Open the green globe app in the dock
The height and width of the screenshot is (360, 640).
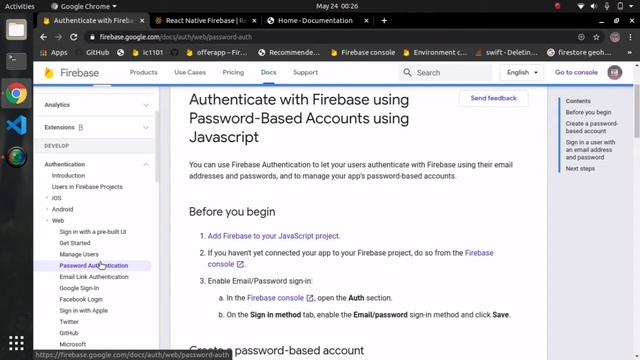[x=16, y=157]
